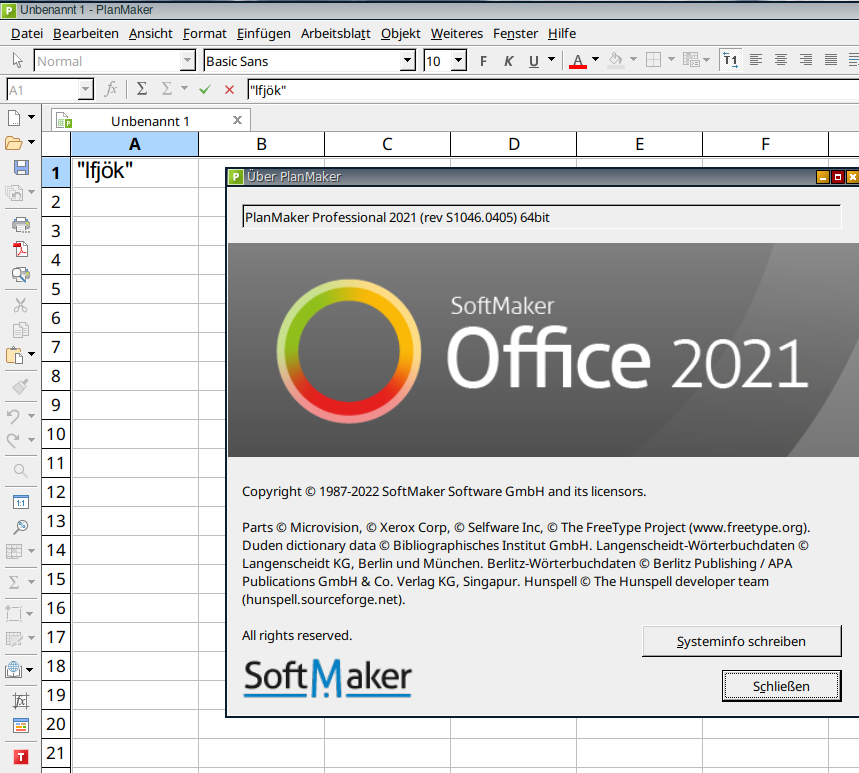Select column B header
The image size is (859, 773).
[261, 144]
